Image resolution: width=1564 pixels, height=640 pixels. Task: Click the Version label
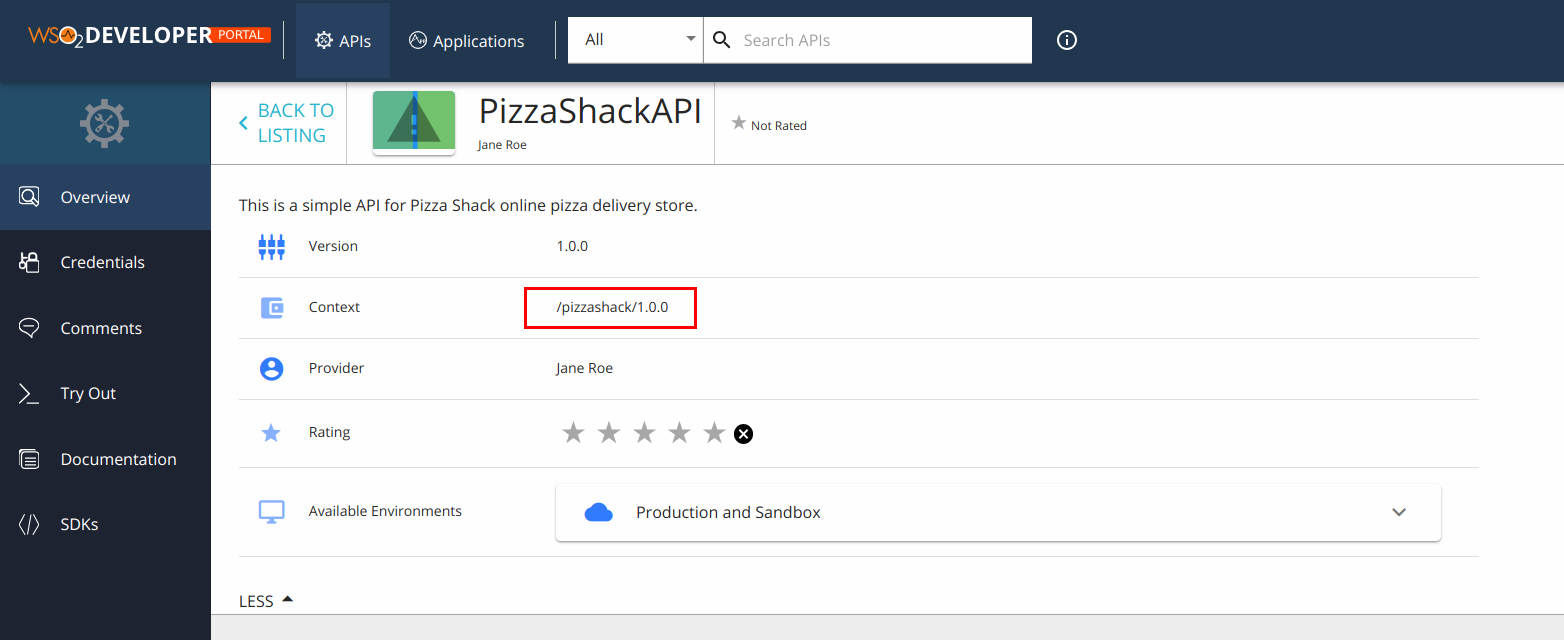coord(333,246)
